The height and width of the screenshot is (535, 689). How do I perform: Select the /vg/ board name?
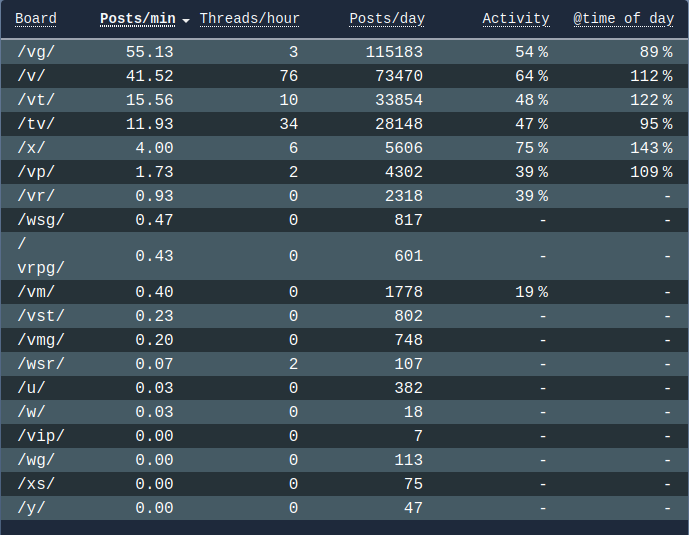(x=36, y=52)
